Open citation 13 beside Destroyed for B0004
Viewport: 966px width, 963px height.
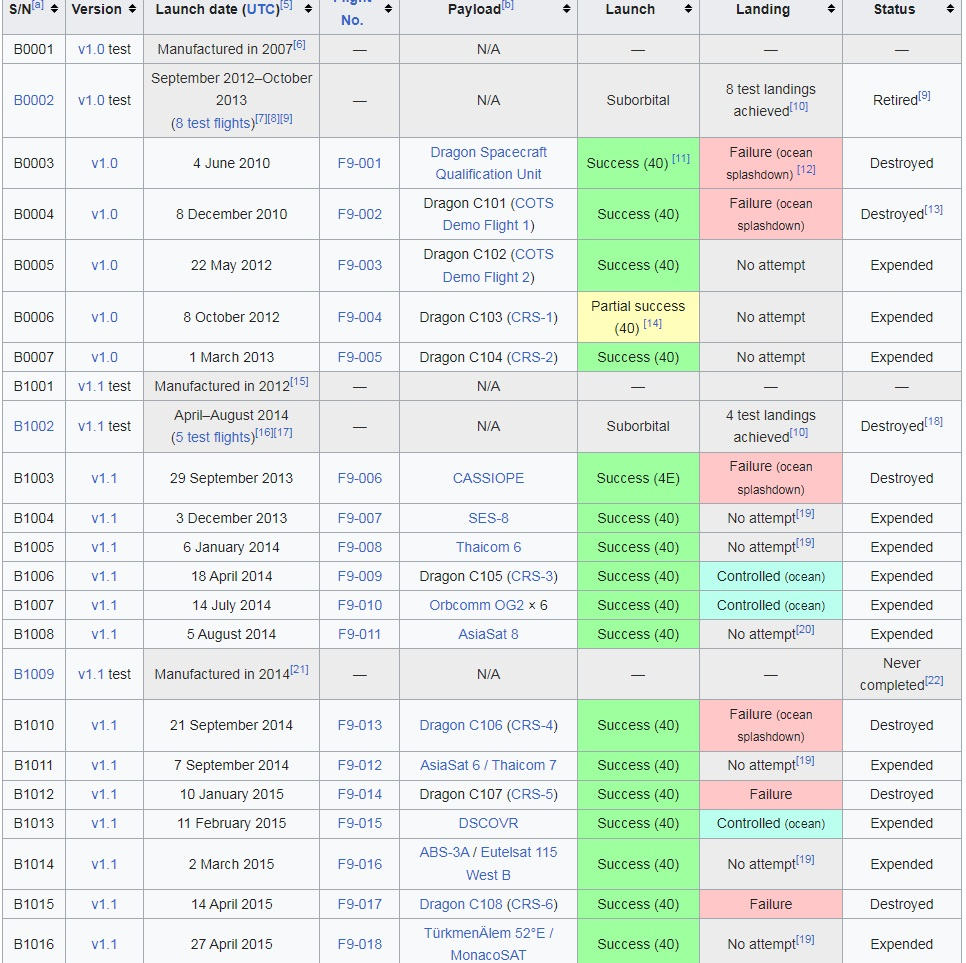(934, 209)
